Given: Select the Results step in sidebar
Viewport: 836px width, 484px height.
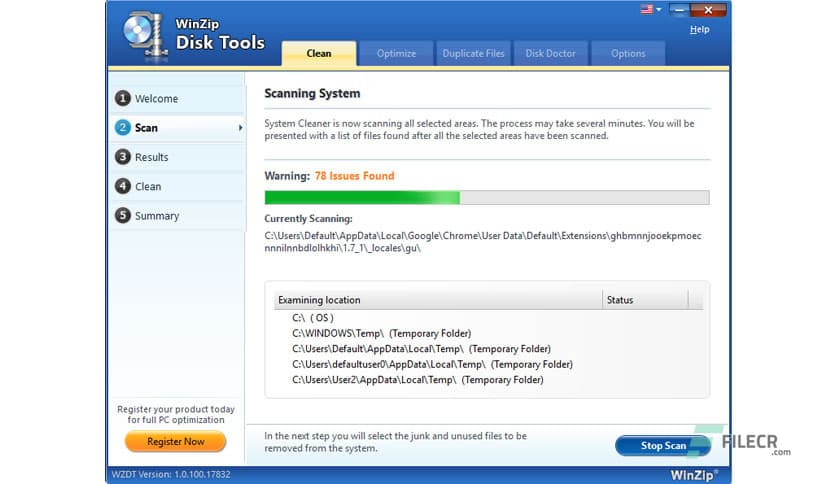Looking at the screenshot, I should coord(177,157).
